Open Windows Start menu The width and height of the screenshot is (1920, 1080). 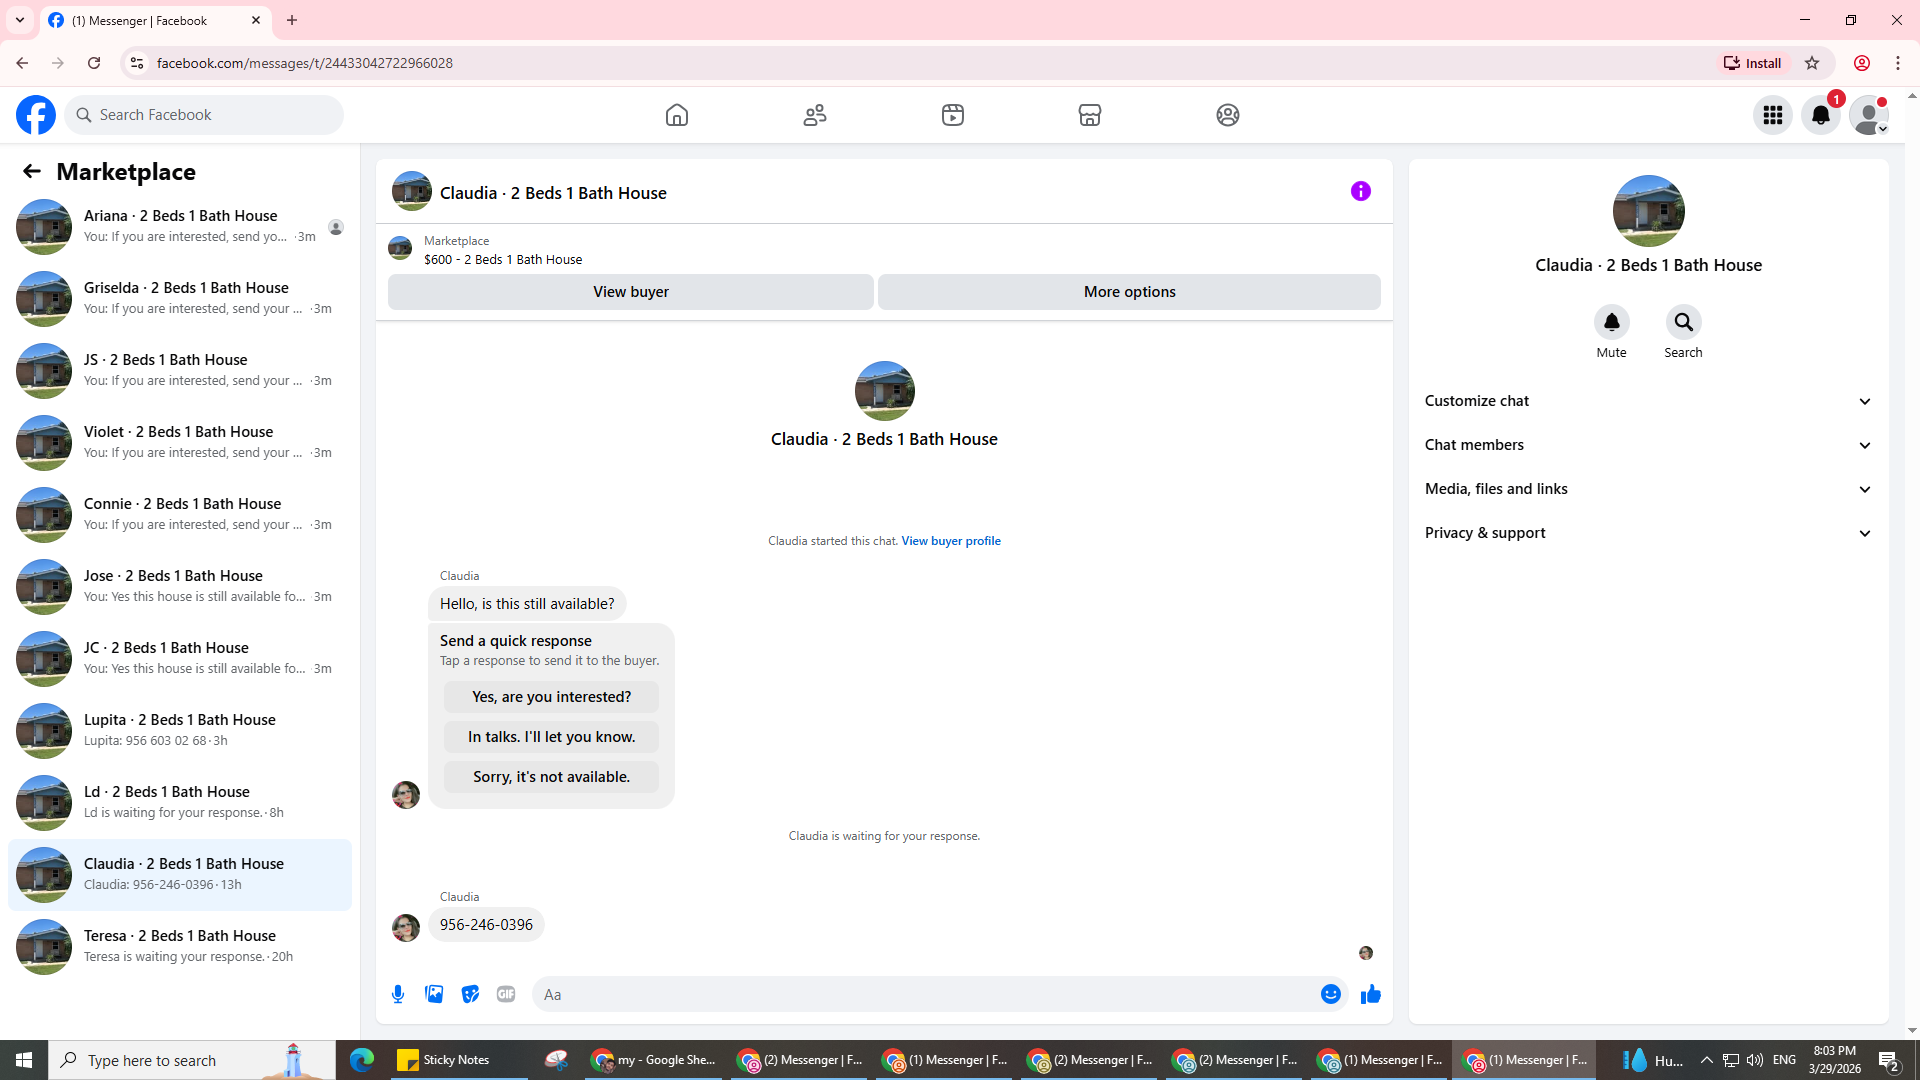coord(24,1060)
